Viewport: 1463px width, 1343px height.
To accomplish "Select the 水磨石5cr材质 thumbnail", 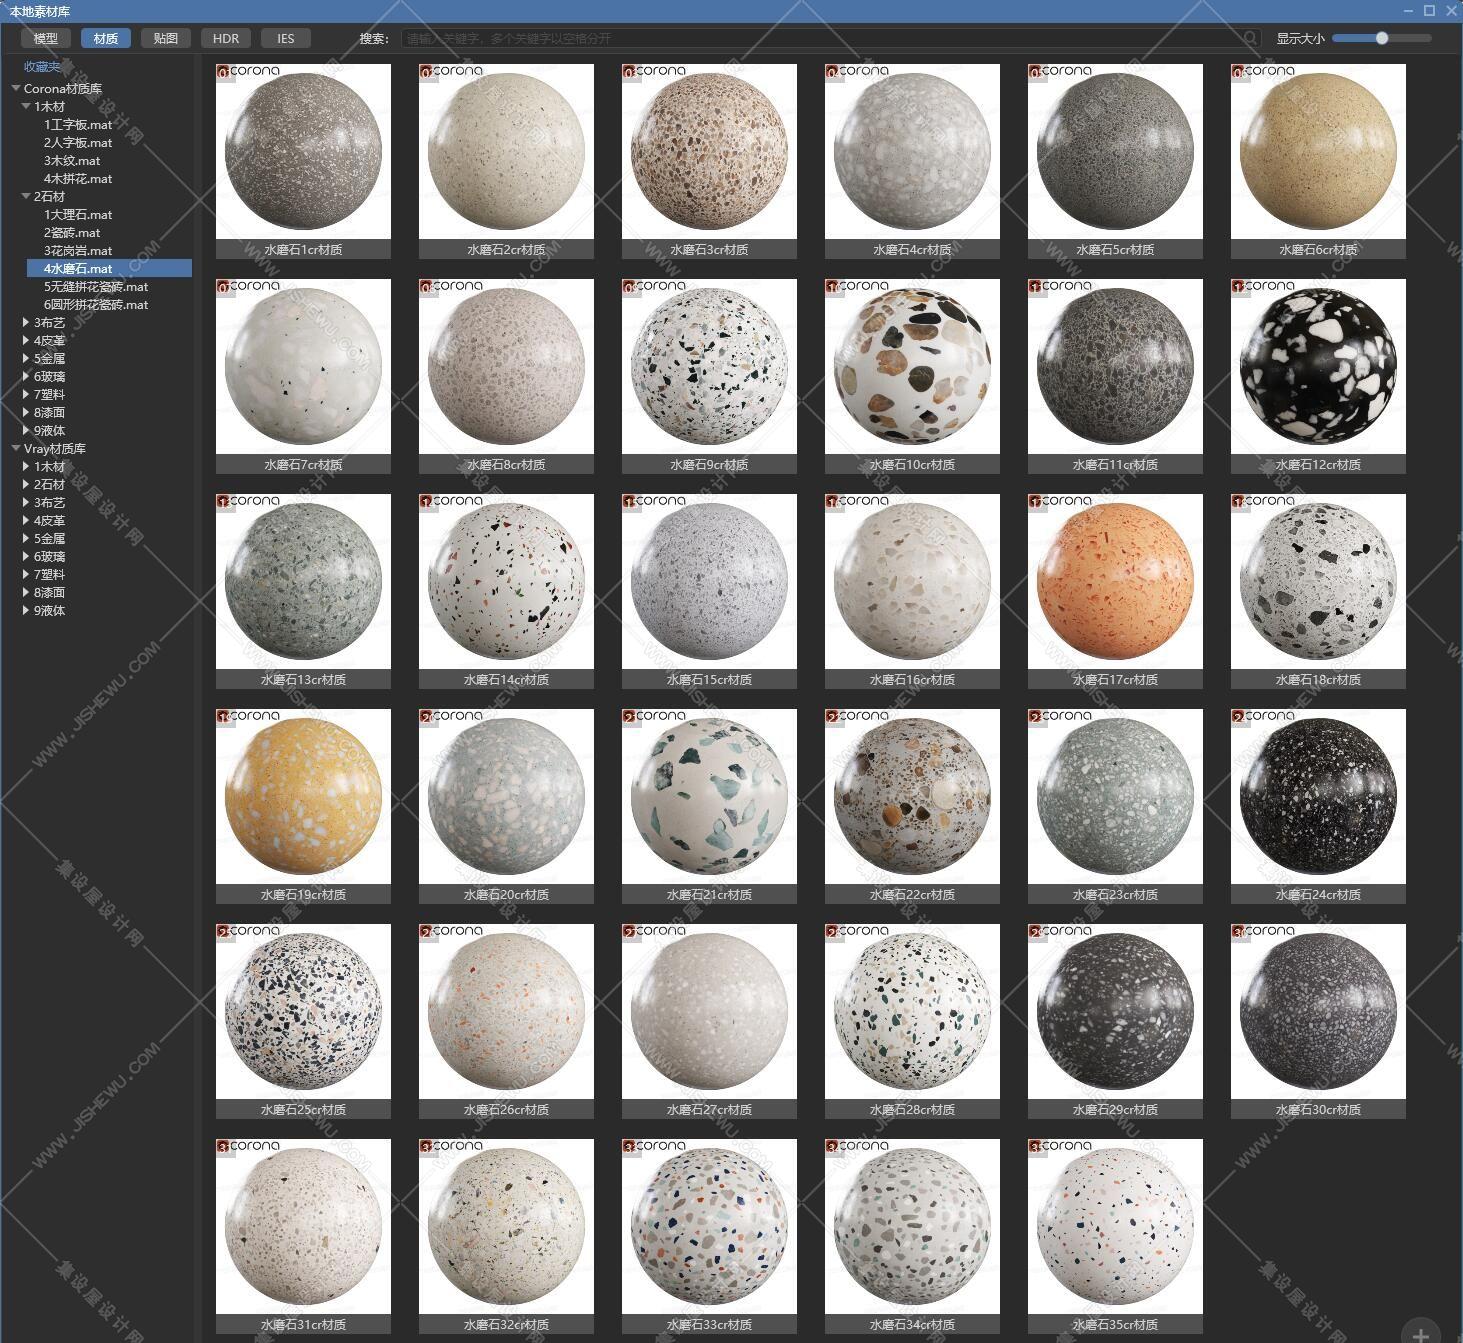I will 1115,152.
